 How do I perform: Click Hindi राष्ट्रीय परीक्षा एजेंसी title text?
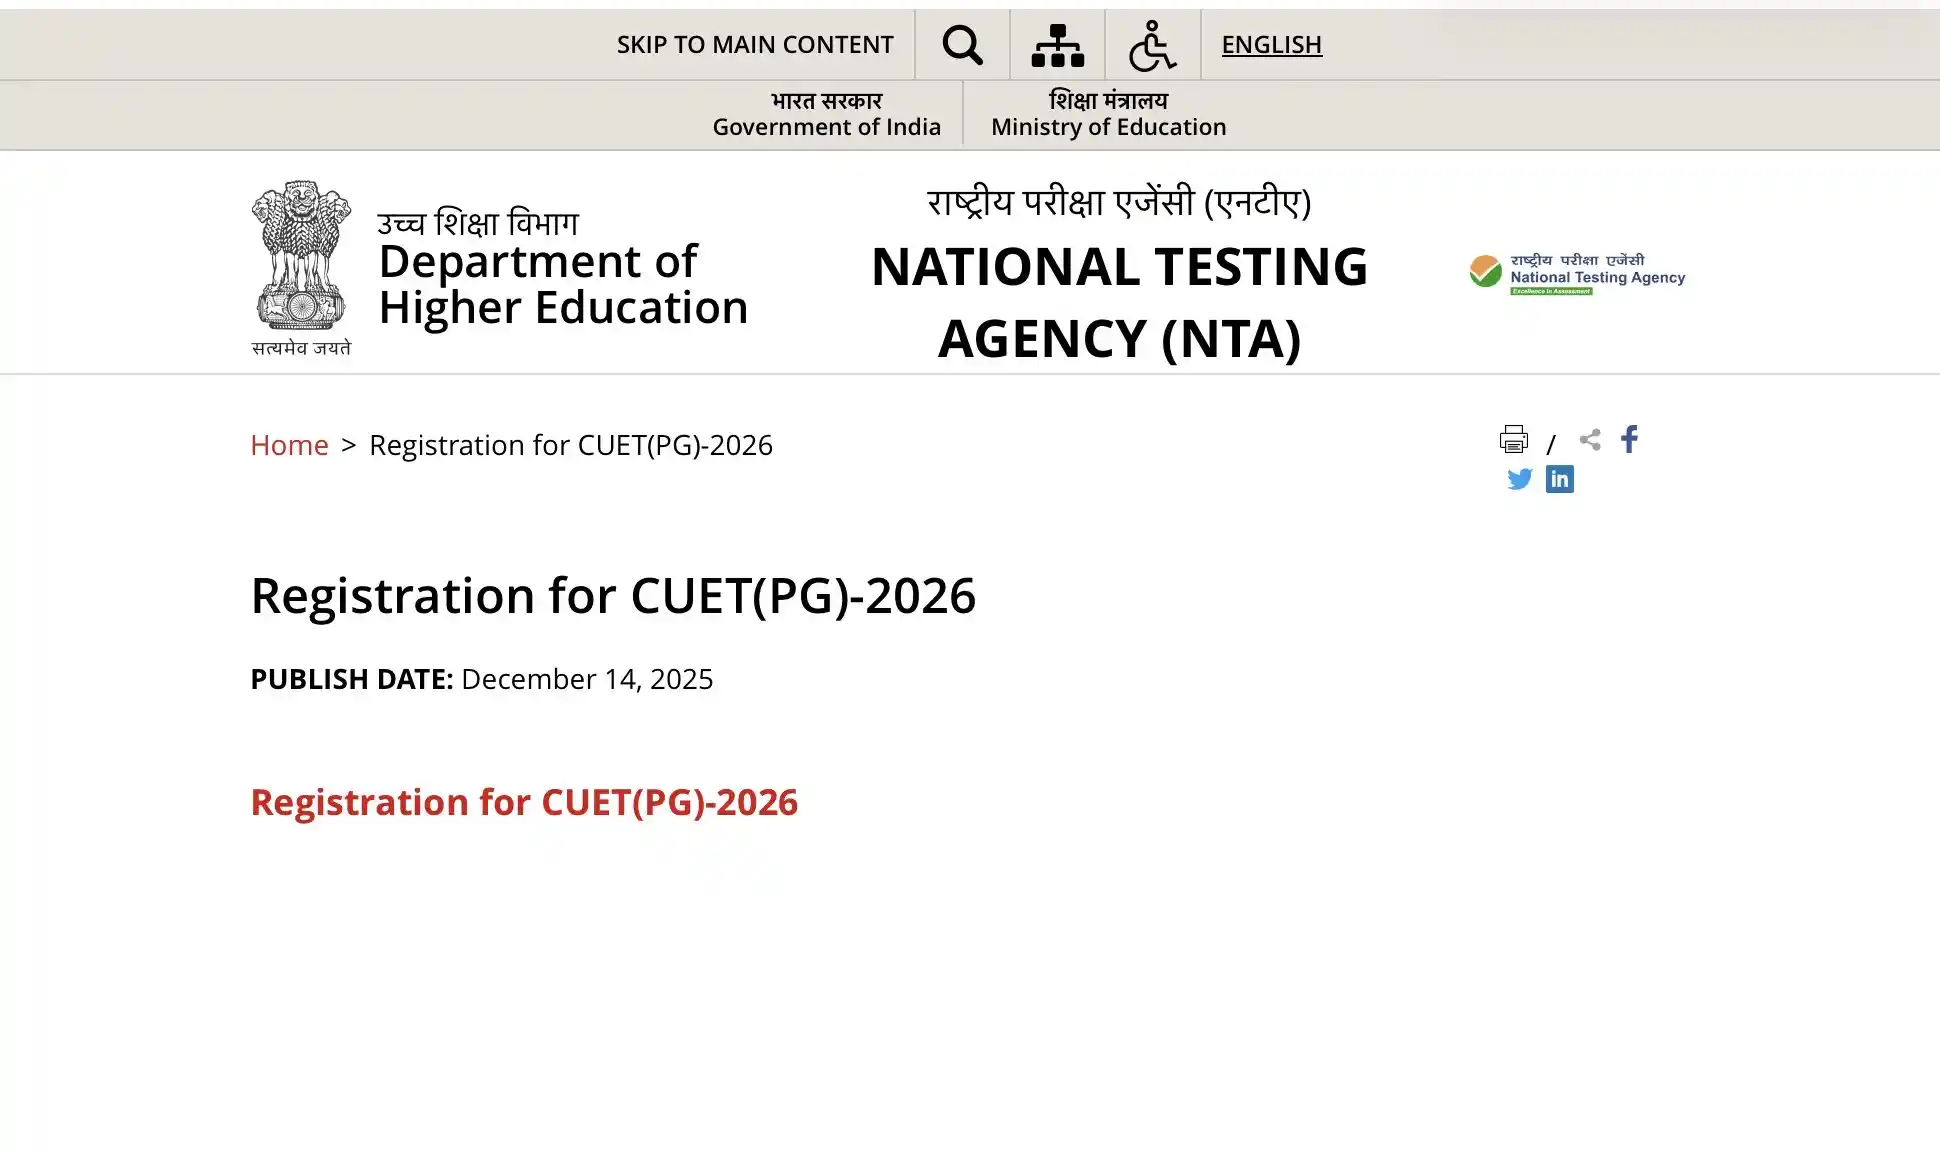coord(1118,202)
